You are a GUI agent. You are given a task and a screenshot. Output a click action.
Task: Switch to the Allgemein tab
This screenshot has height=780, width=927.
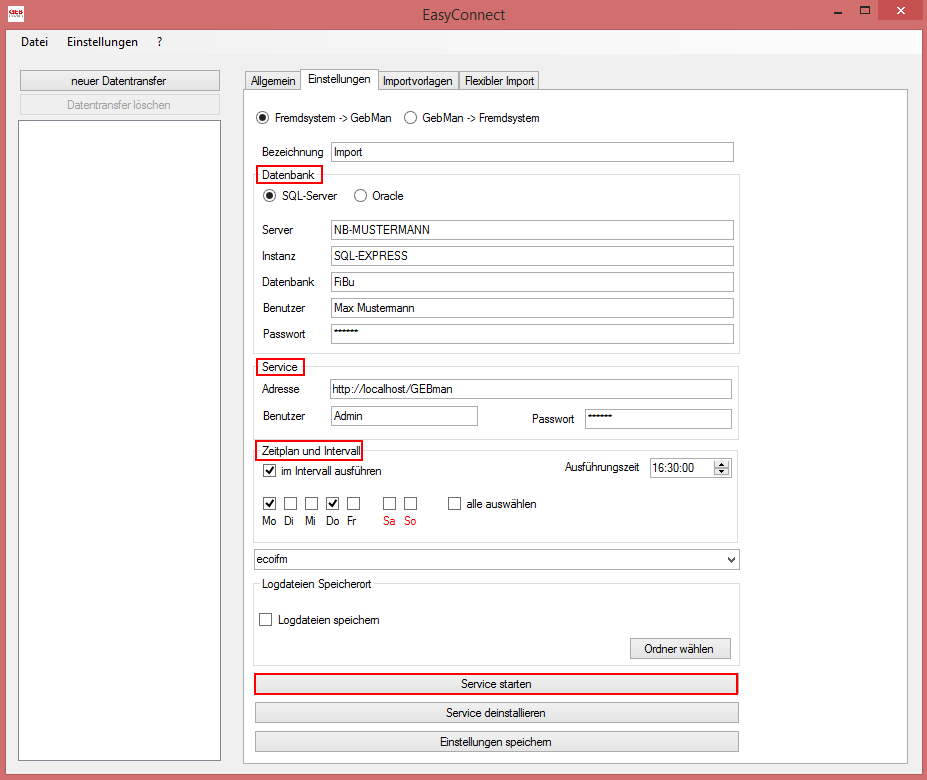272,80
